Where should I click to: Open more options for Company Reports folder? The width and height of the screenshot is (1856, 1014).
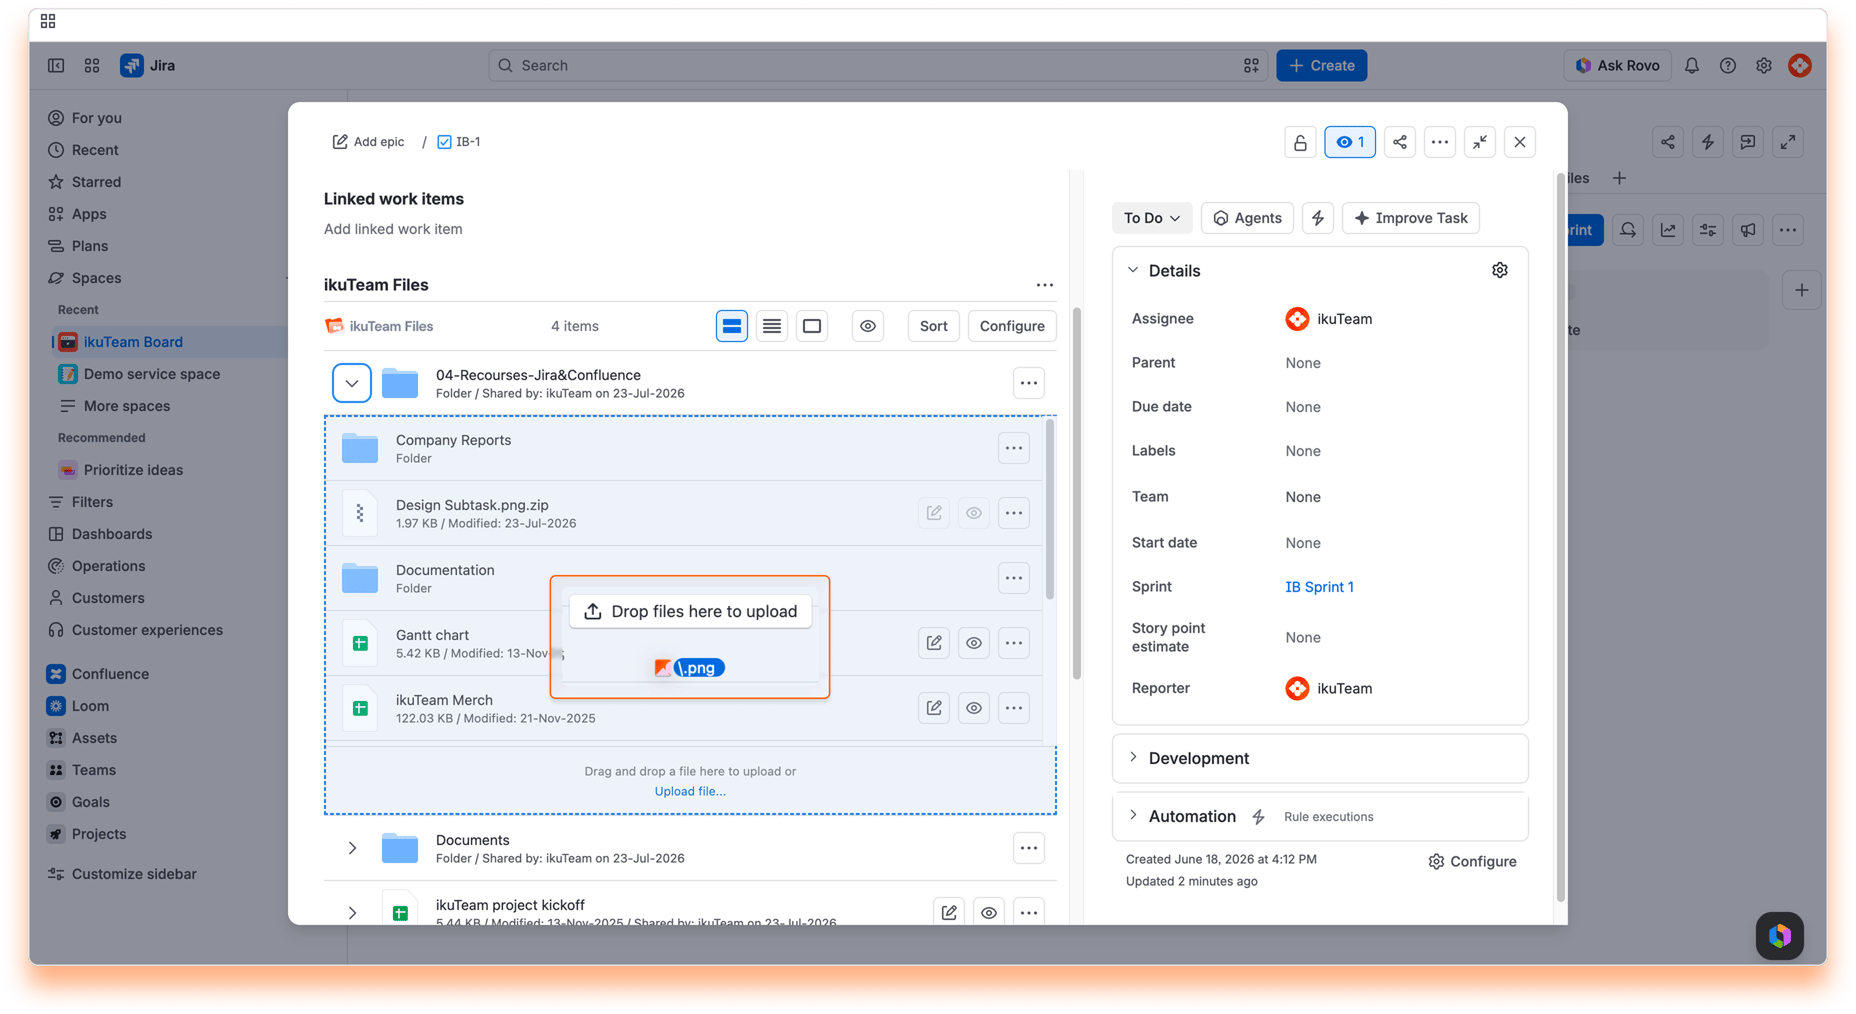coord(1013,448)
